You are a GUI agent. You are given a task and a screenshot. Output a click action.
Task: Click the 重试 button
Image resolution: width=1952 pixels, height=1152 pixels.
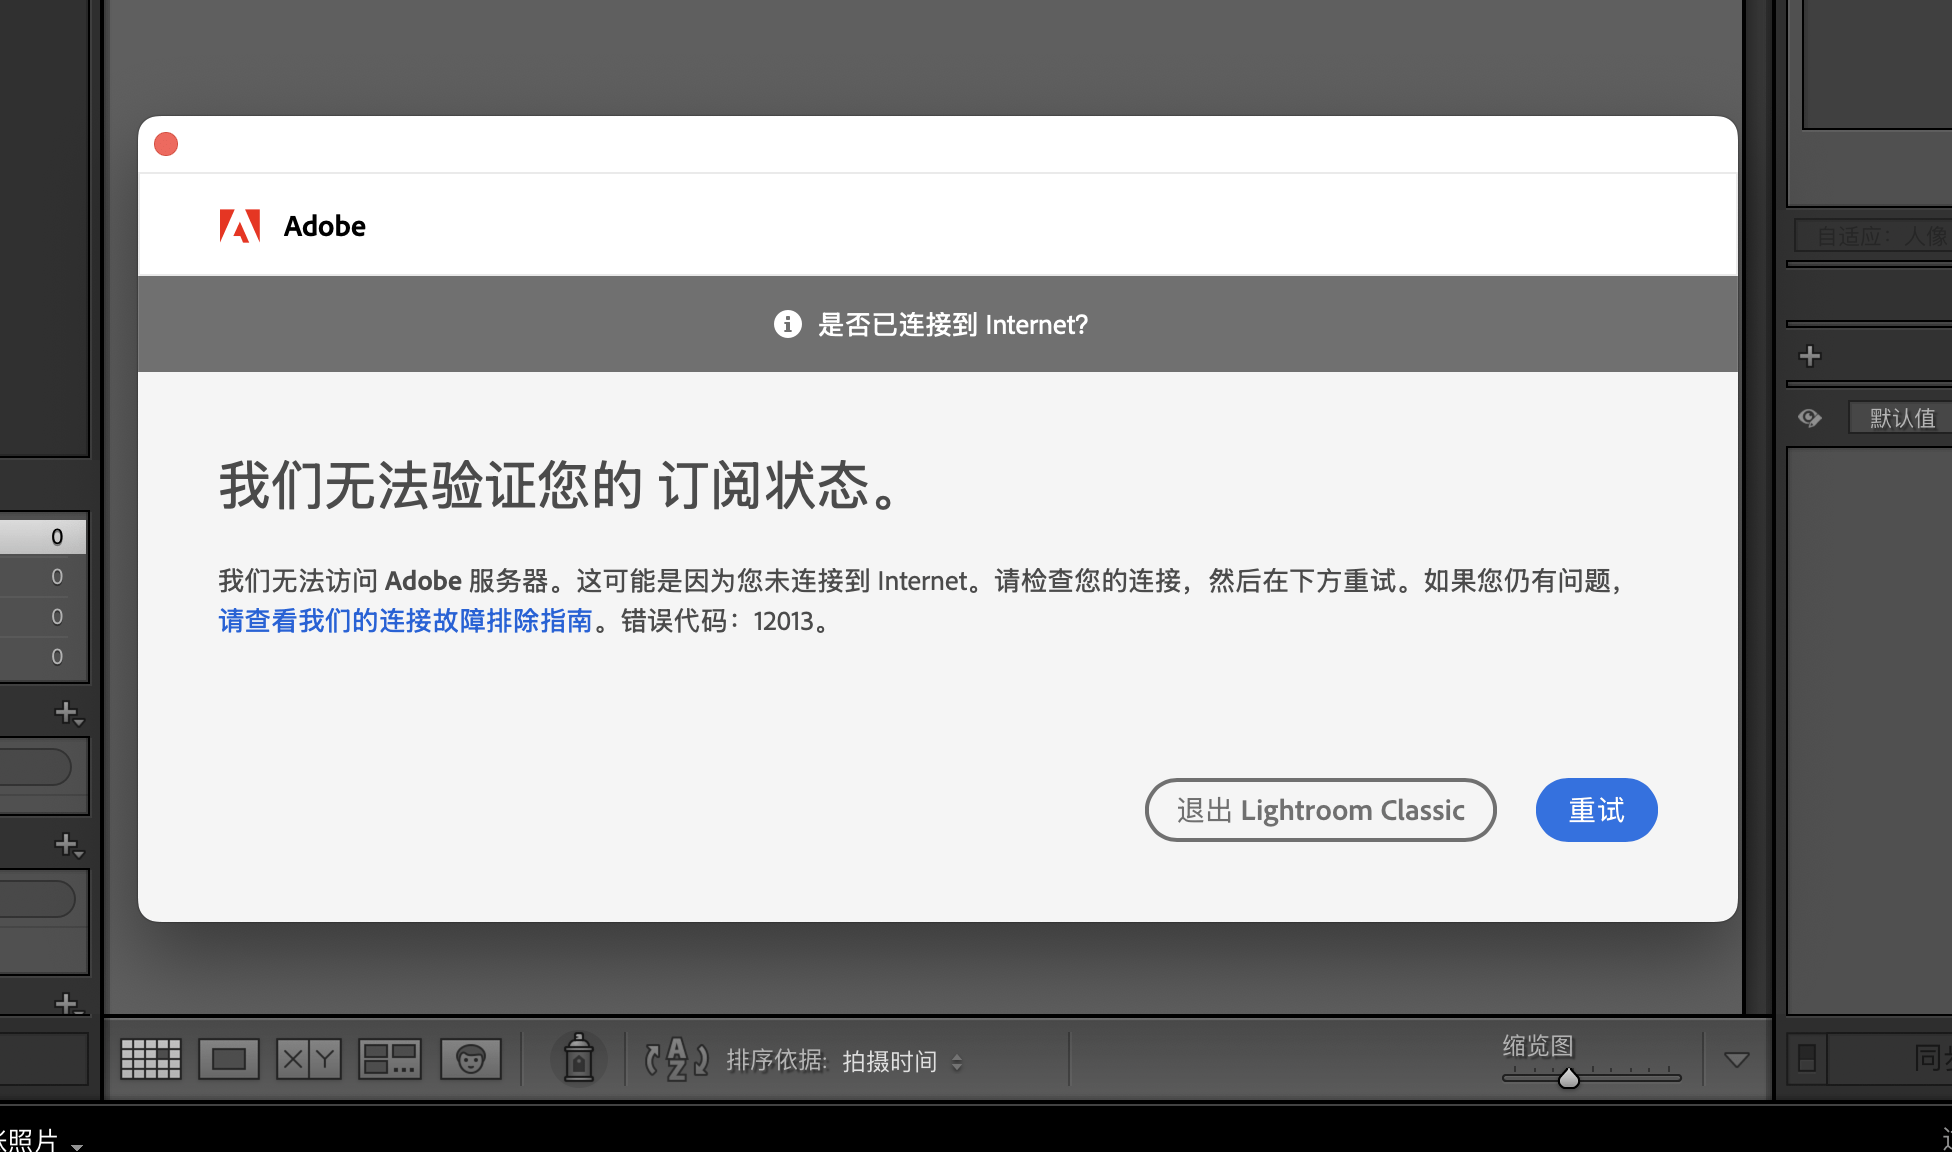click(x=1595, y=810)
